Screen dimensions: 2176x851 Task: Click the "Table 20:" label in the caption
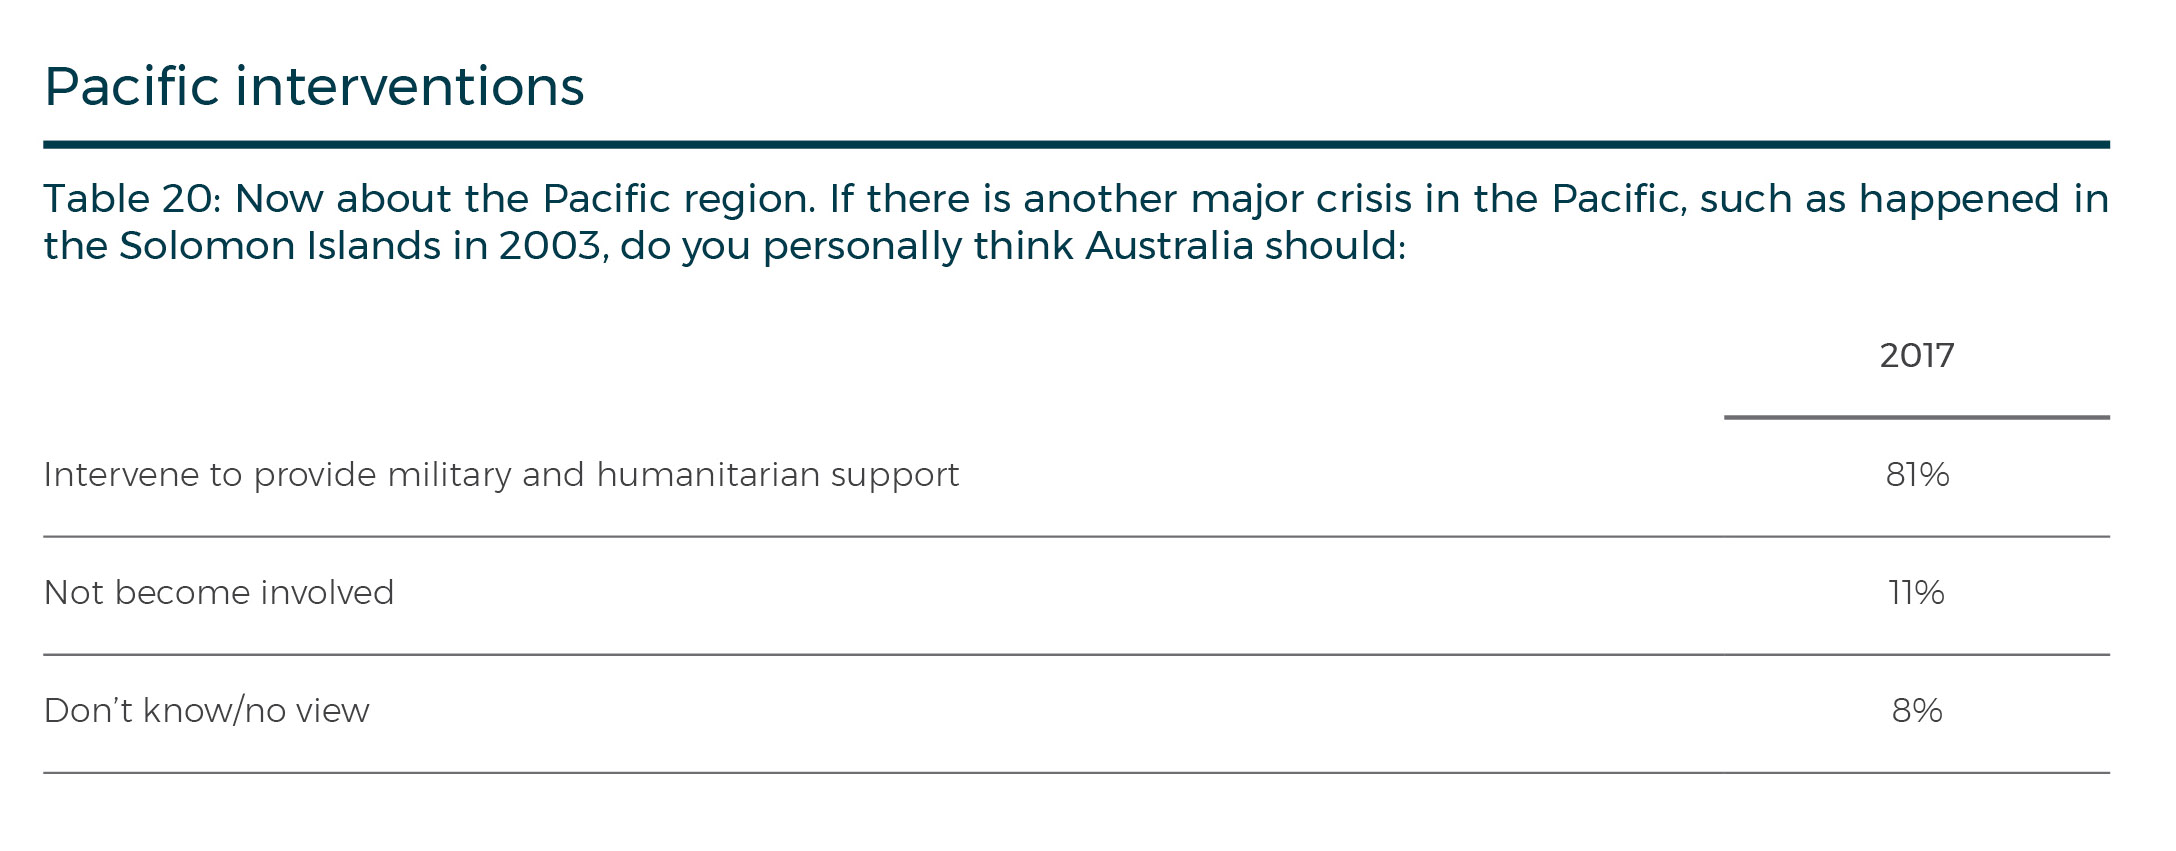pos(131,199)
